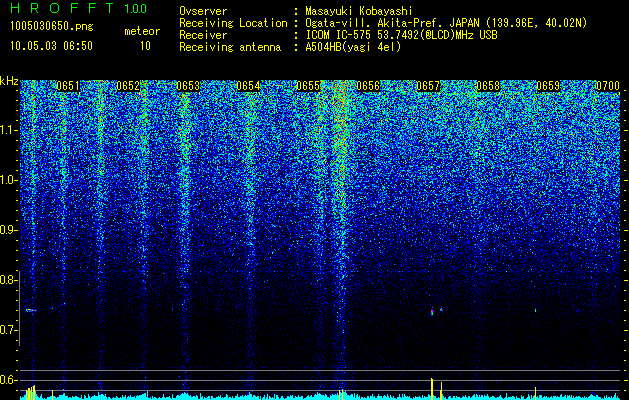Click the 0658 time marker
Viewport: 629px width, 400px height.
click(488, 86)
